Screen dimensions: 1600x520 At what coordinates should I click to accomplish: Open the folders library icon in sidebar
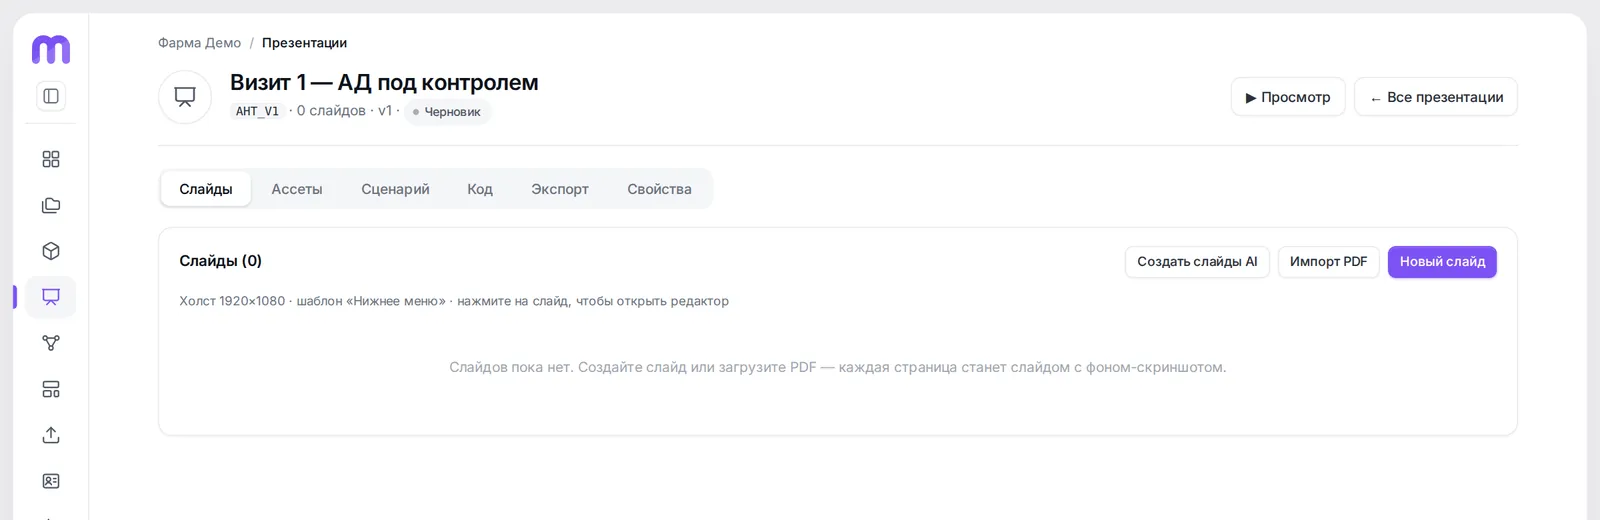[51, 205]
